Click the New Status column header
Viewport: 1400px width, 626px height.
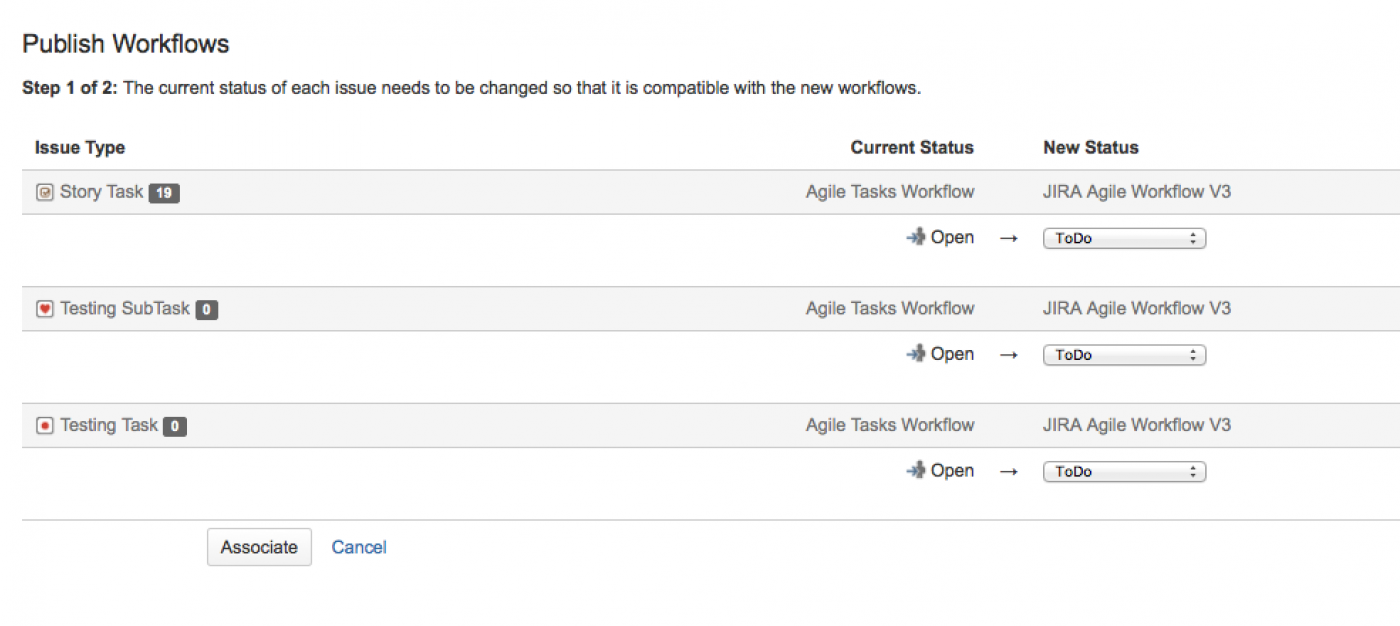[1090, 148]
